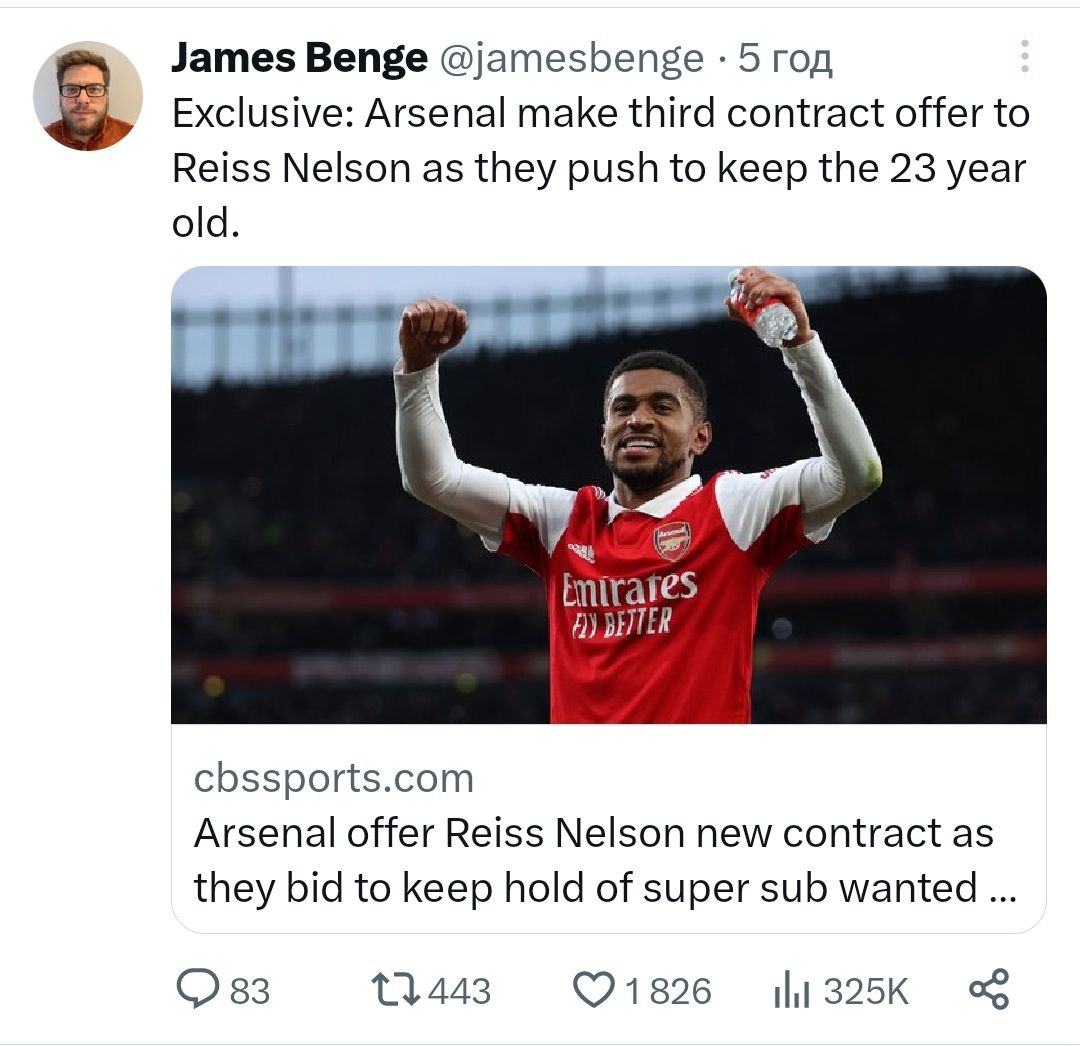Click the water bottle in the photo

tap(766, 308)
